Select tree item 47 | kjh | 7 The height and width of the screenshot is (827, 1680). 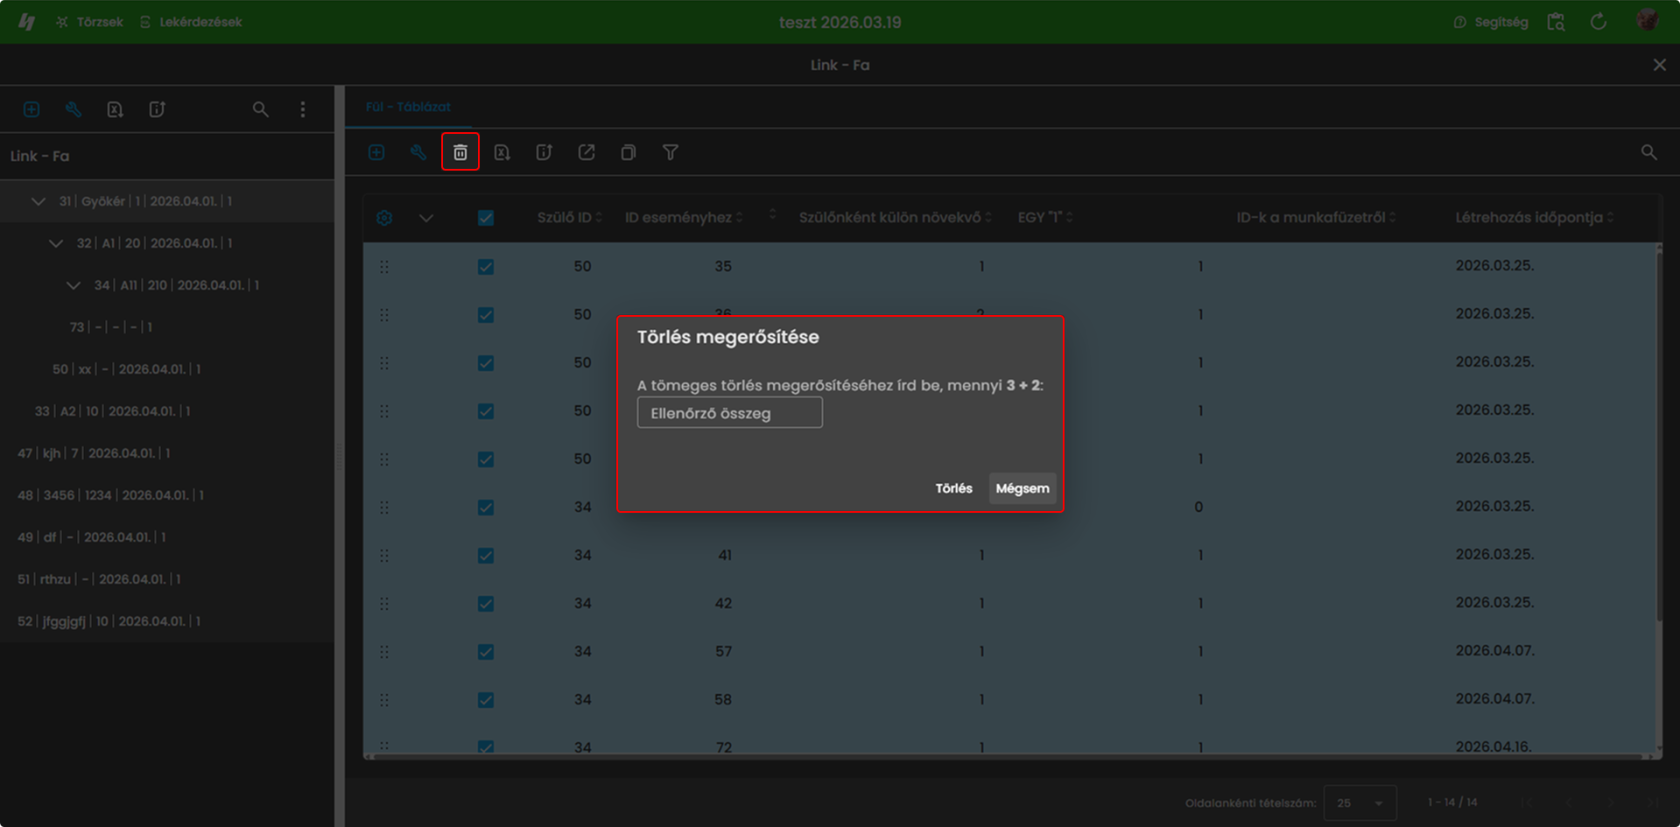click(94, 453)
